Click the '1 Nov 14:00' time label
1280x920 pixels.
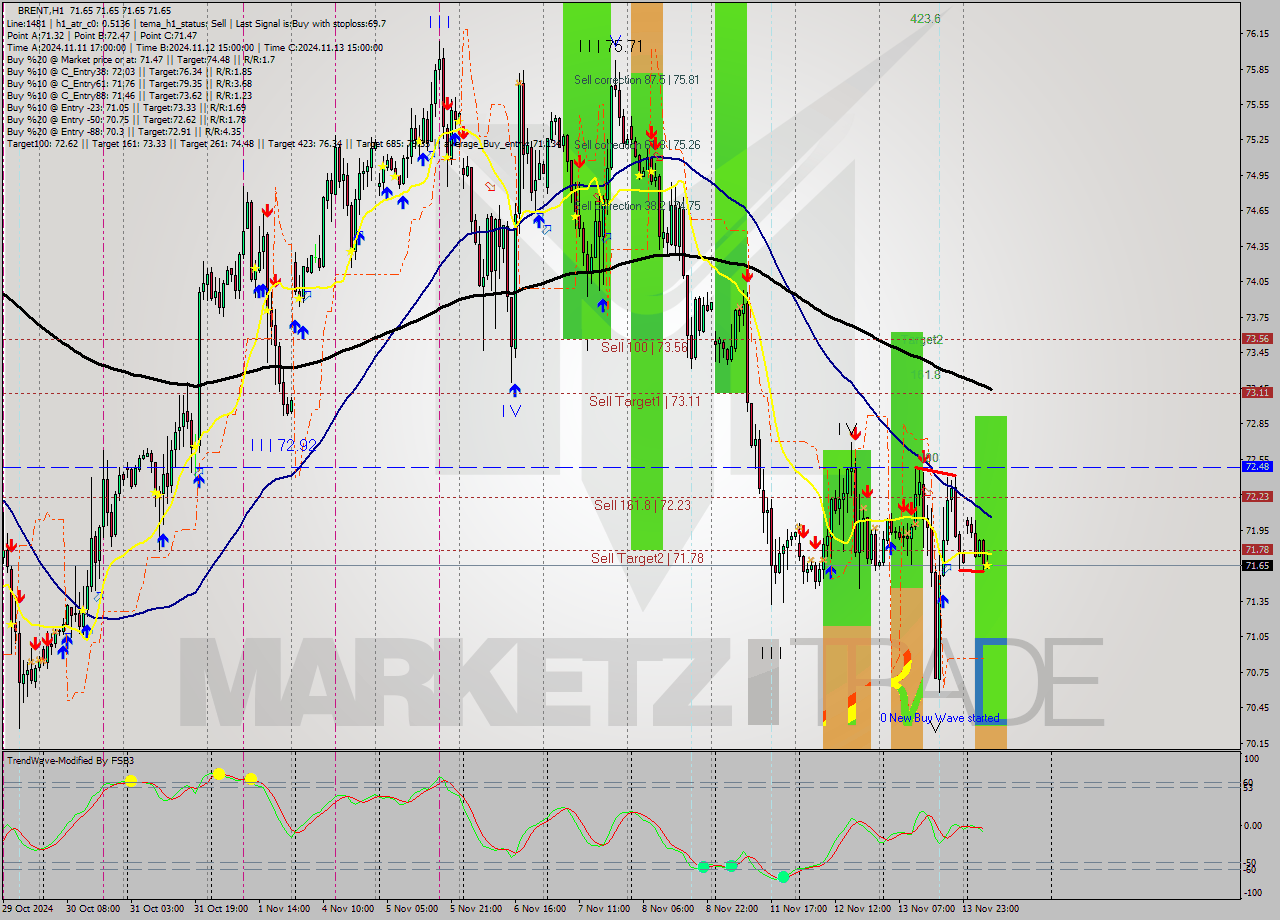tap(285, 909)
